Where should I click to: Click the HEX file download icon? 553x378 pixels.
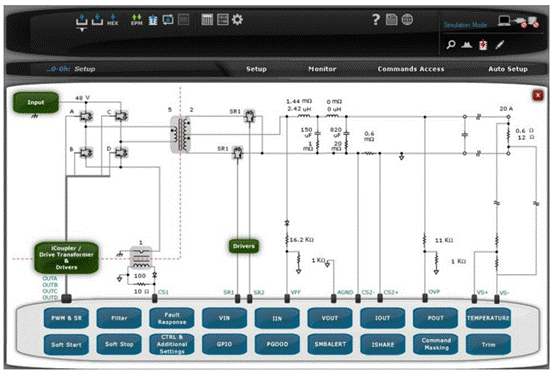click(x=113, y=20)
